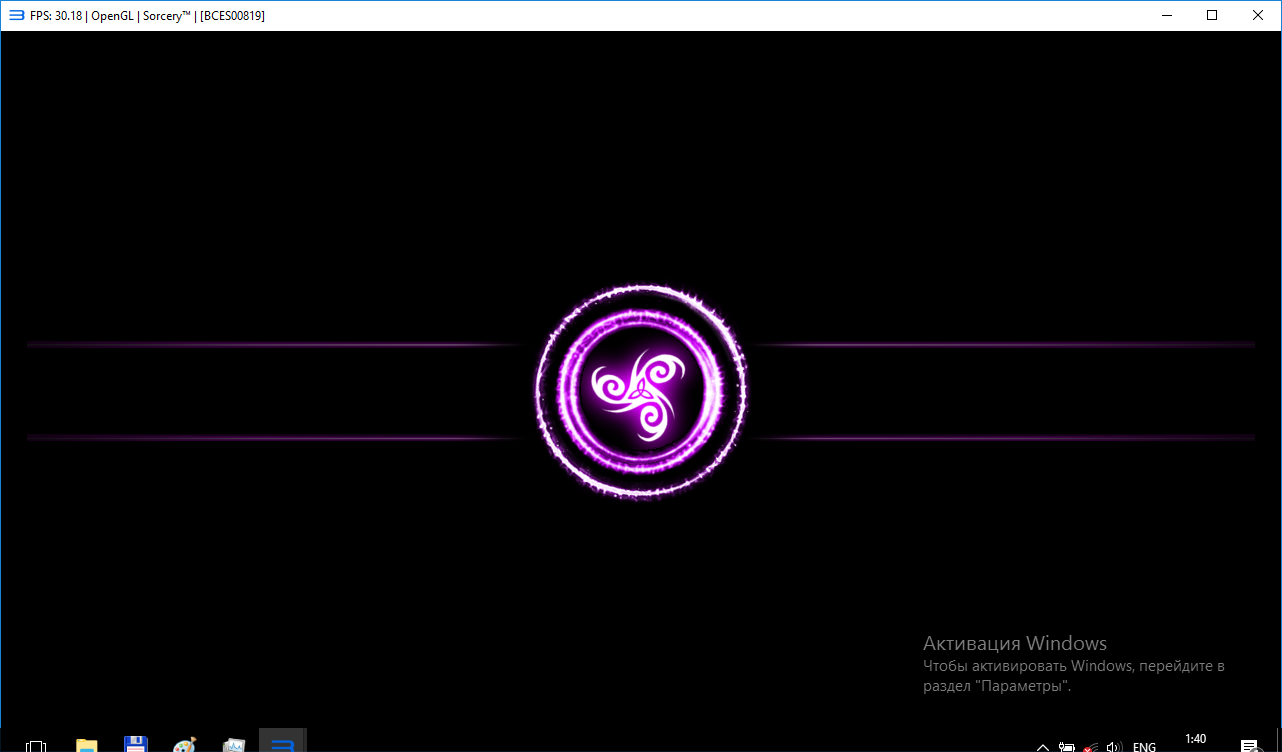This screenshot has width=1282, height=752.
Task: Open the Action Center notifications
Action: [1249, 745]
